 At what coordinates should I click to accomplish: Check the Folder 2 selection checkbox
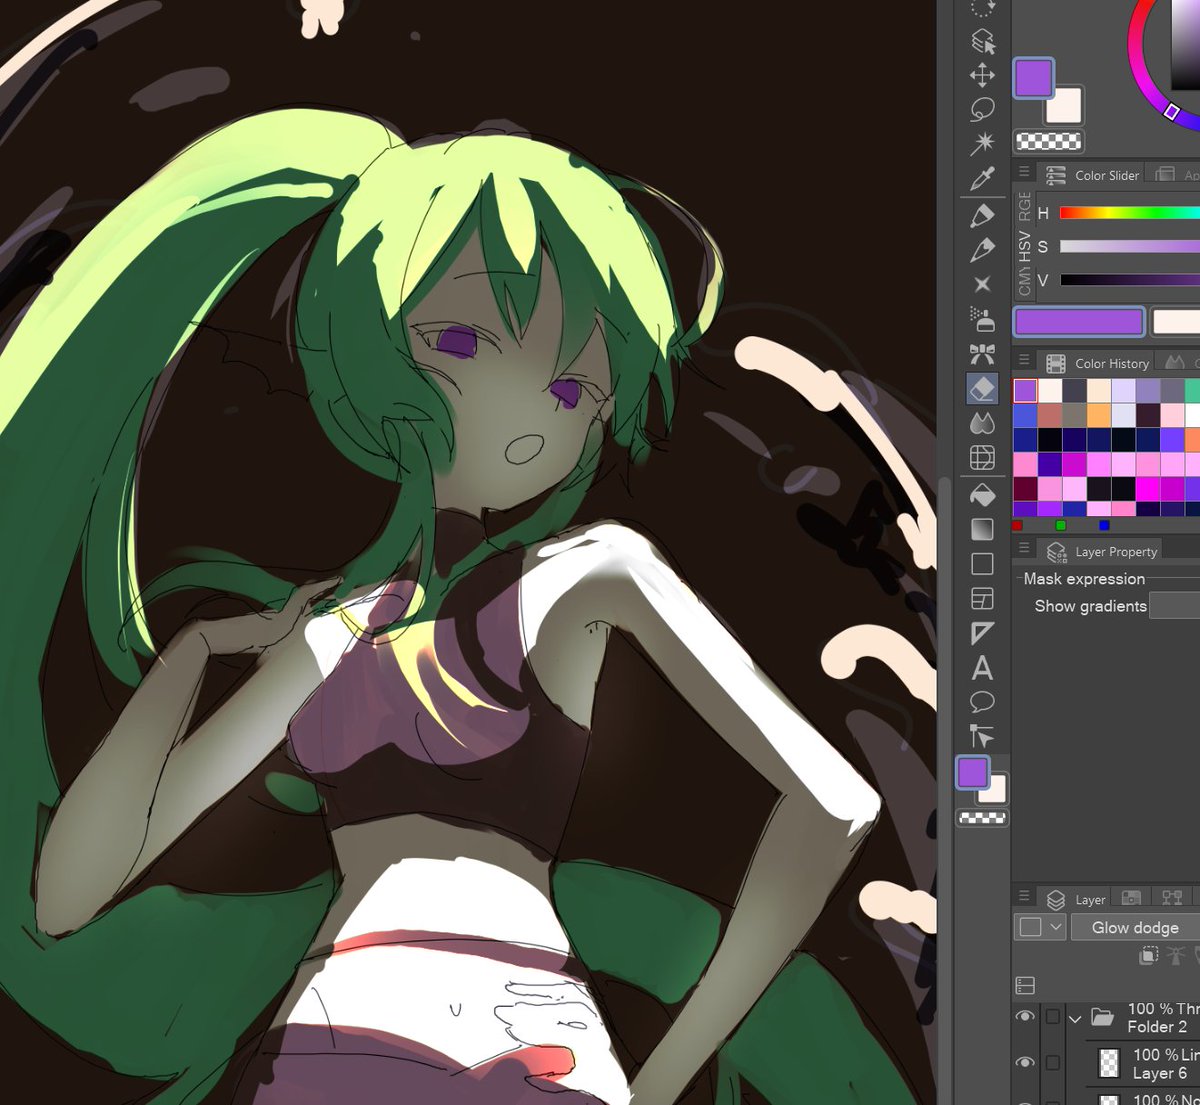(x=1053, y=1017)
